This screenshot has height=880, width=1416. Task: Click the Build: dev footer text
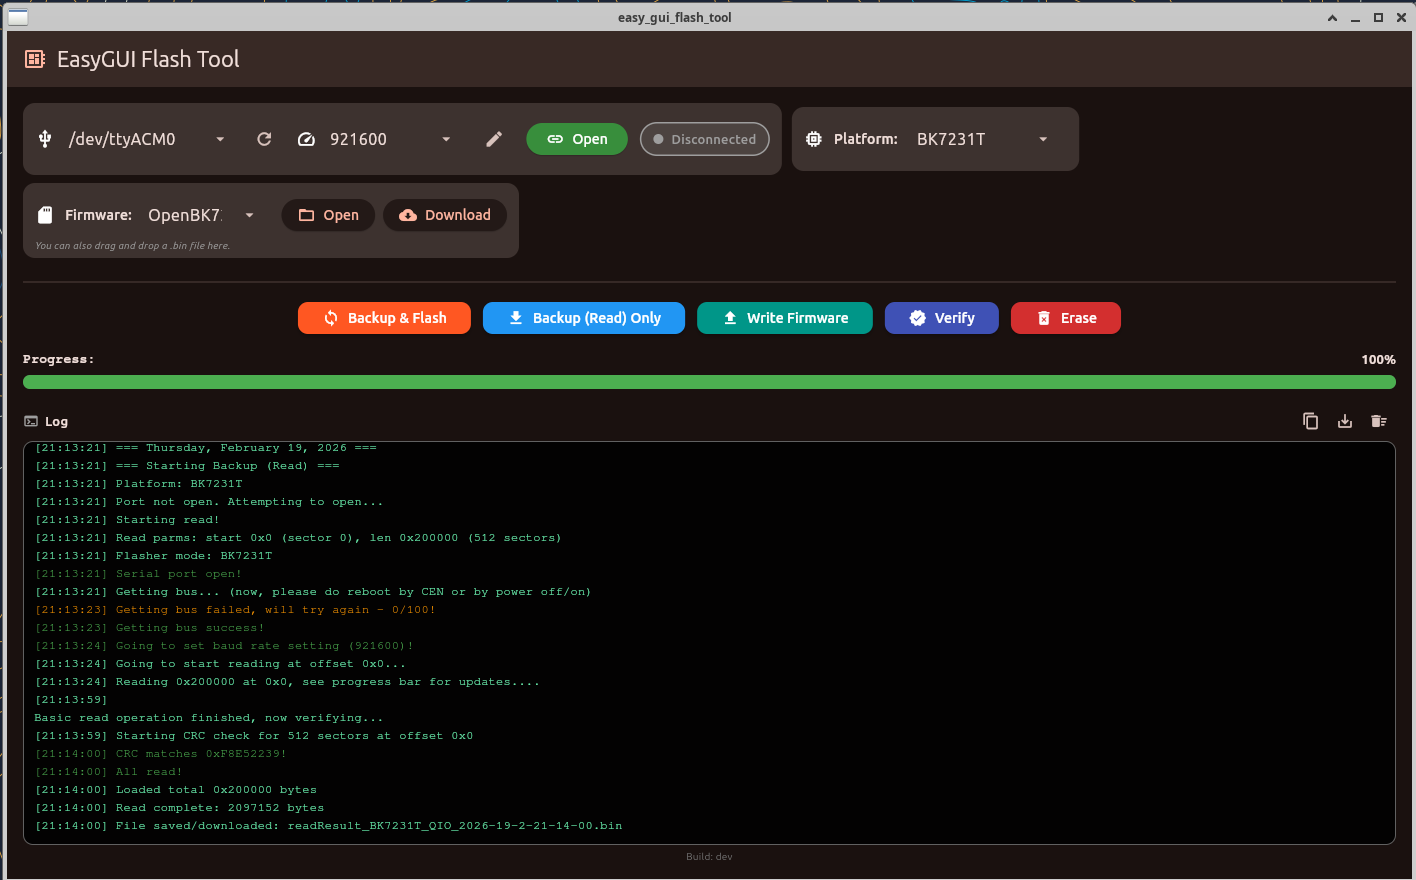[x=709, y=857]
